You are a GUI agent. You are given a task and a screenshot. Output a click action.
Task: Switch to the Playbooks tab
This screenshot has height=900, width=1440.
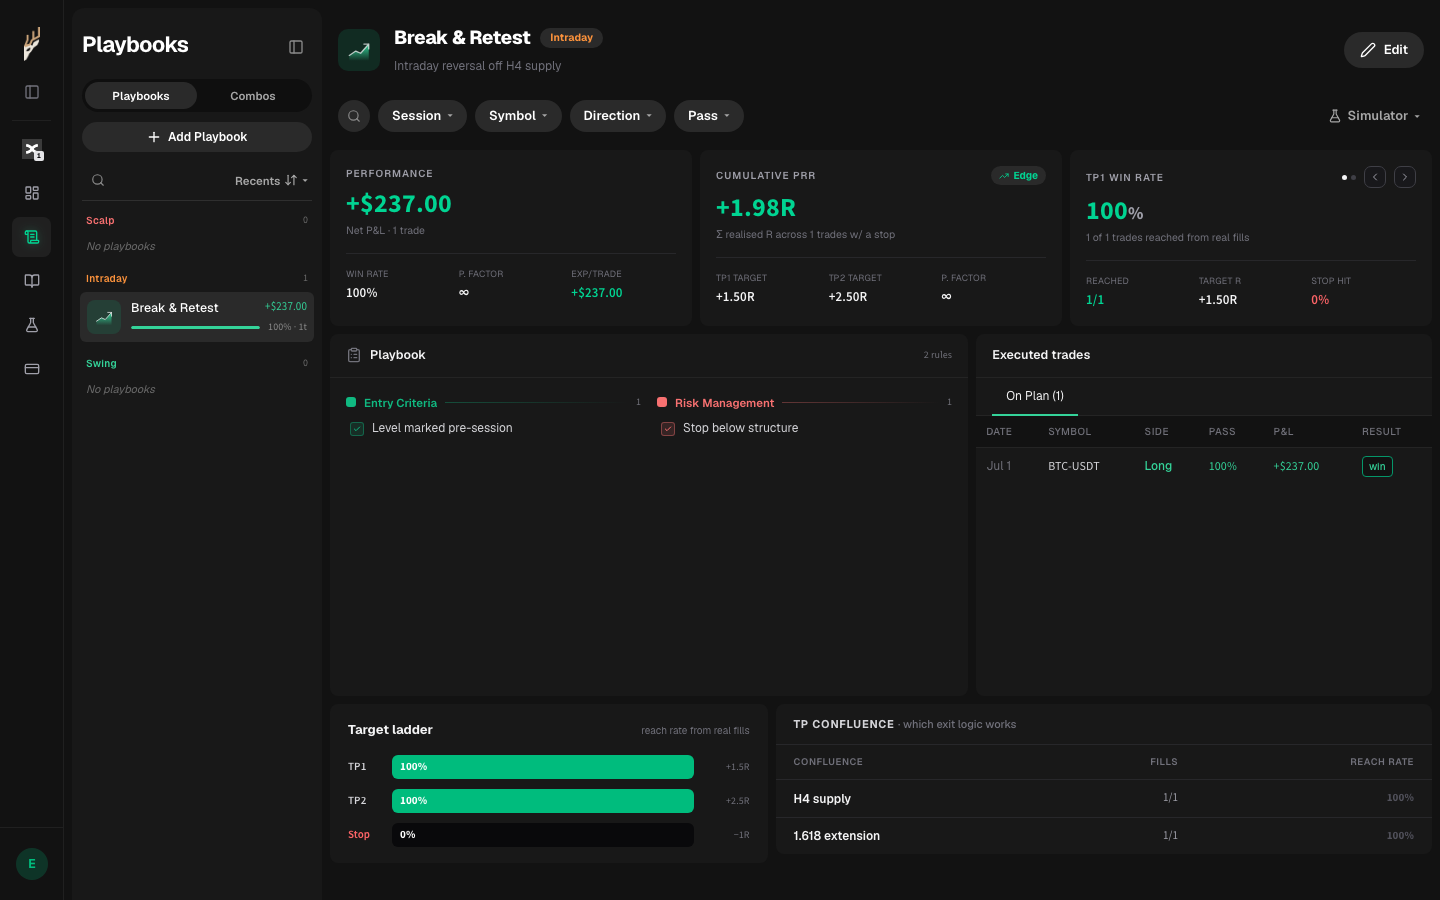[141, 96]
